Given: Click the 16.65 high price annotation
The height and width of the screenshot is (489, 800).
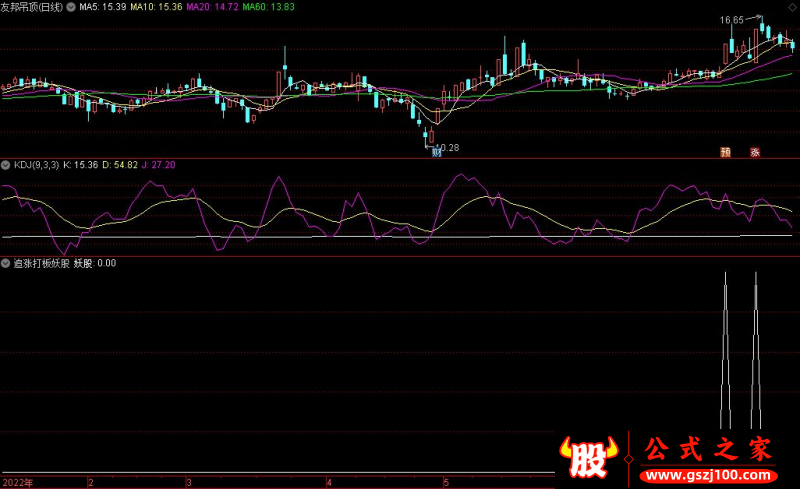Looking at the screenshot, I should point(732,20).
